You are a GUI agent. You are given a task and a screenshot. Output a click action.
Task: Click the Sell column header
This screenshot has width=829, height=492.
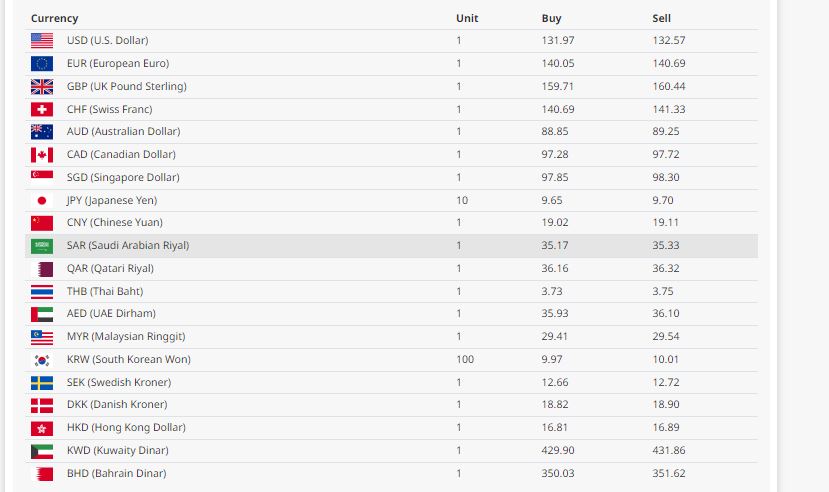(661, 18)
